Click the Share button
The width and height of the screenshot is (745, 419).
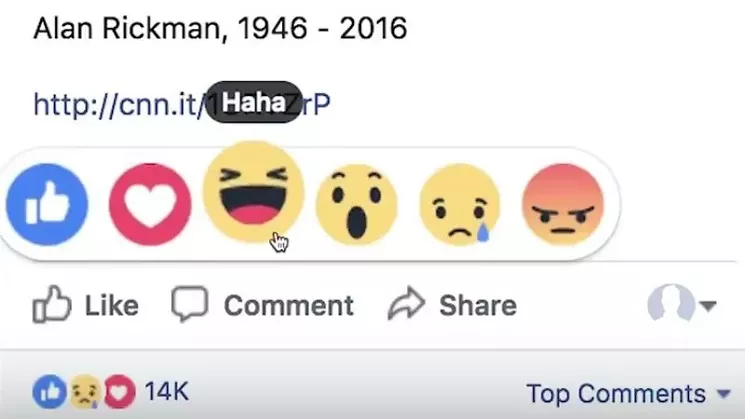click(452, 305)
